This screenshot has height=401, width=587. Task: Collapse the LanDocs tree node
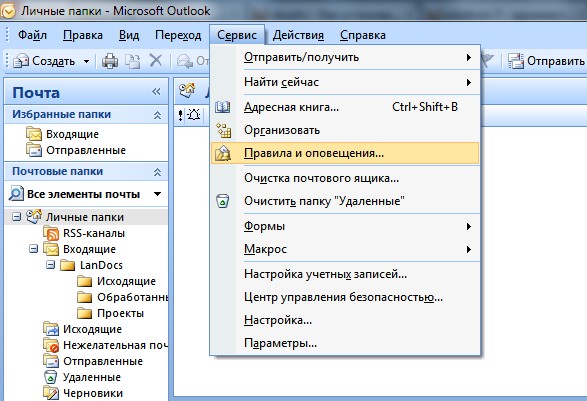50,265
